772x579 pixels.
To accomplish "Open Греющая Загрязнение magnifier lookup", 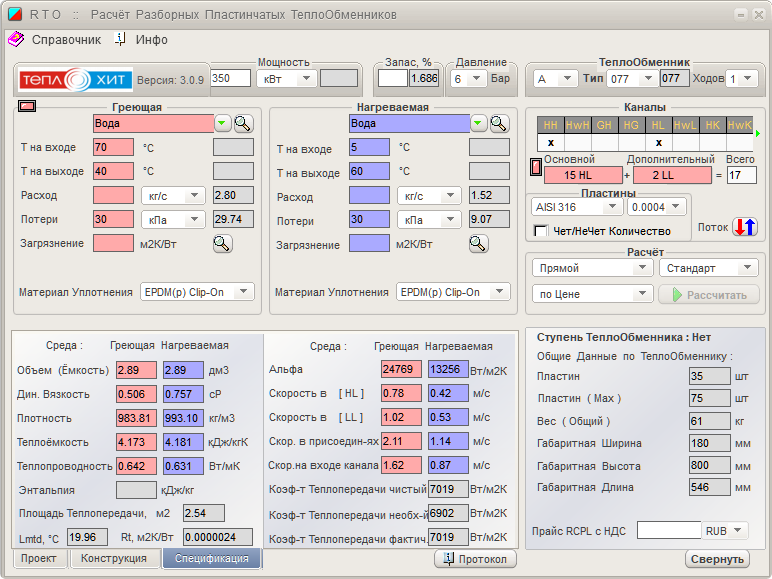I will (x=223, y=243).
